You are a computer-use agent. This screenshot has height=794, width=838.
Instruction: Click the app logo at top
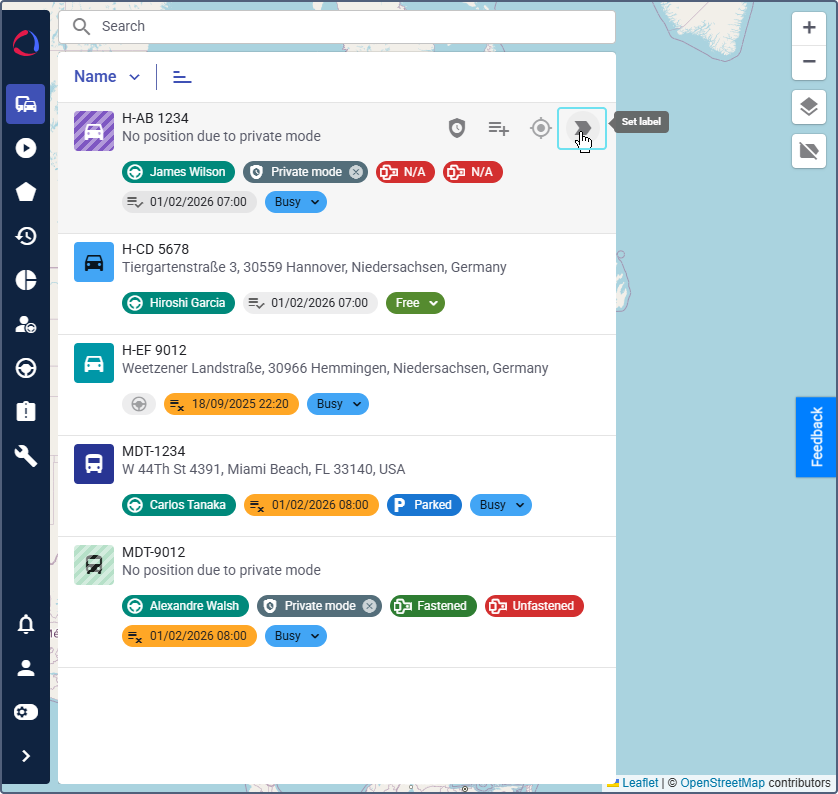click(x=26, y=43)
